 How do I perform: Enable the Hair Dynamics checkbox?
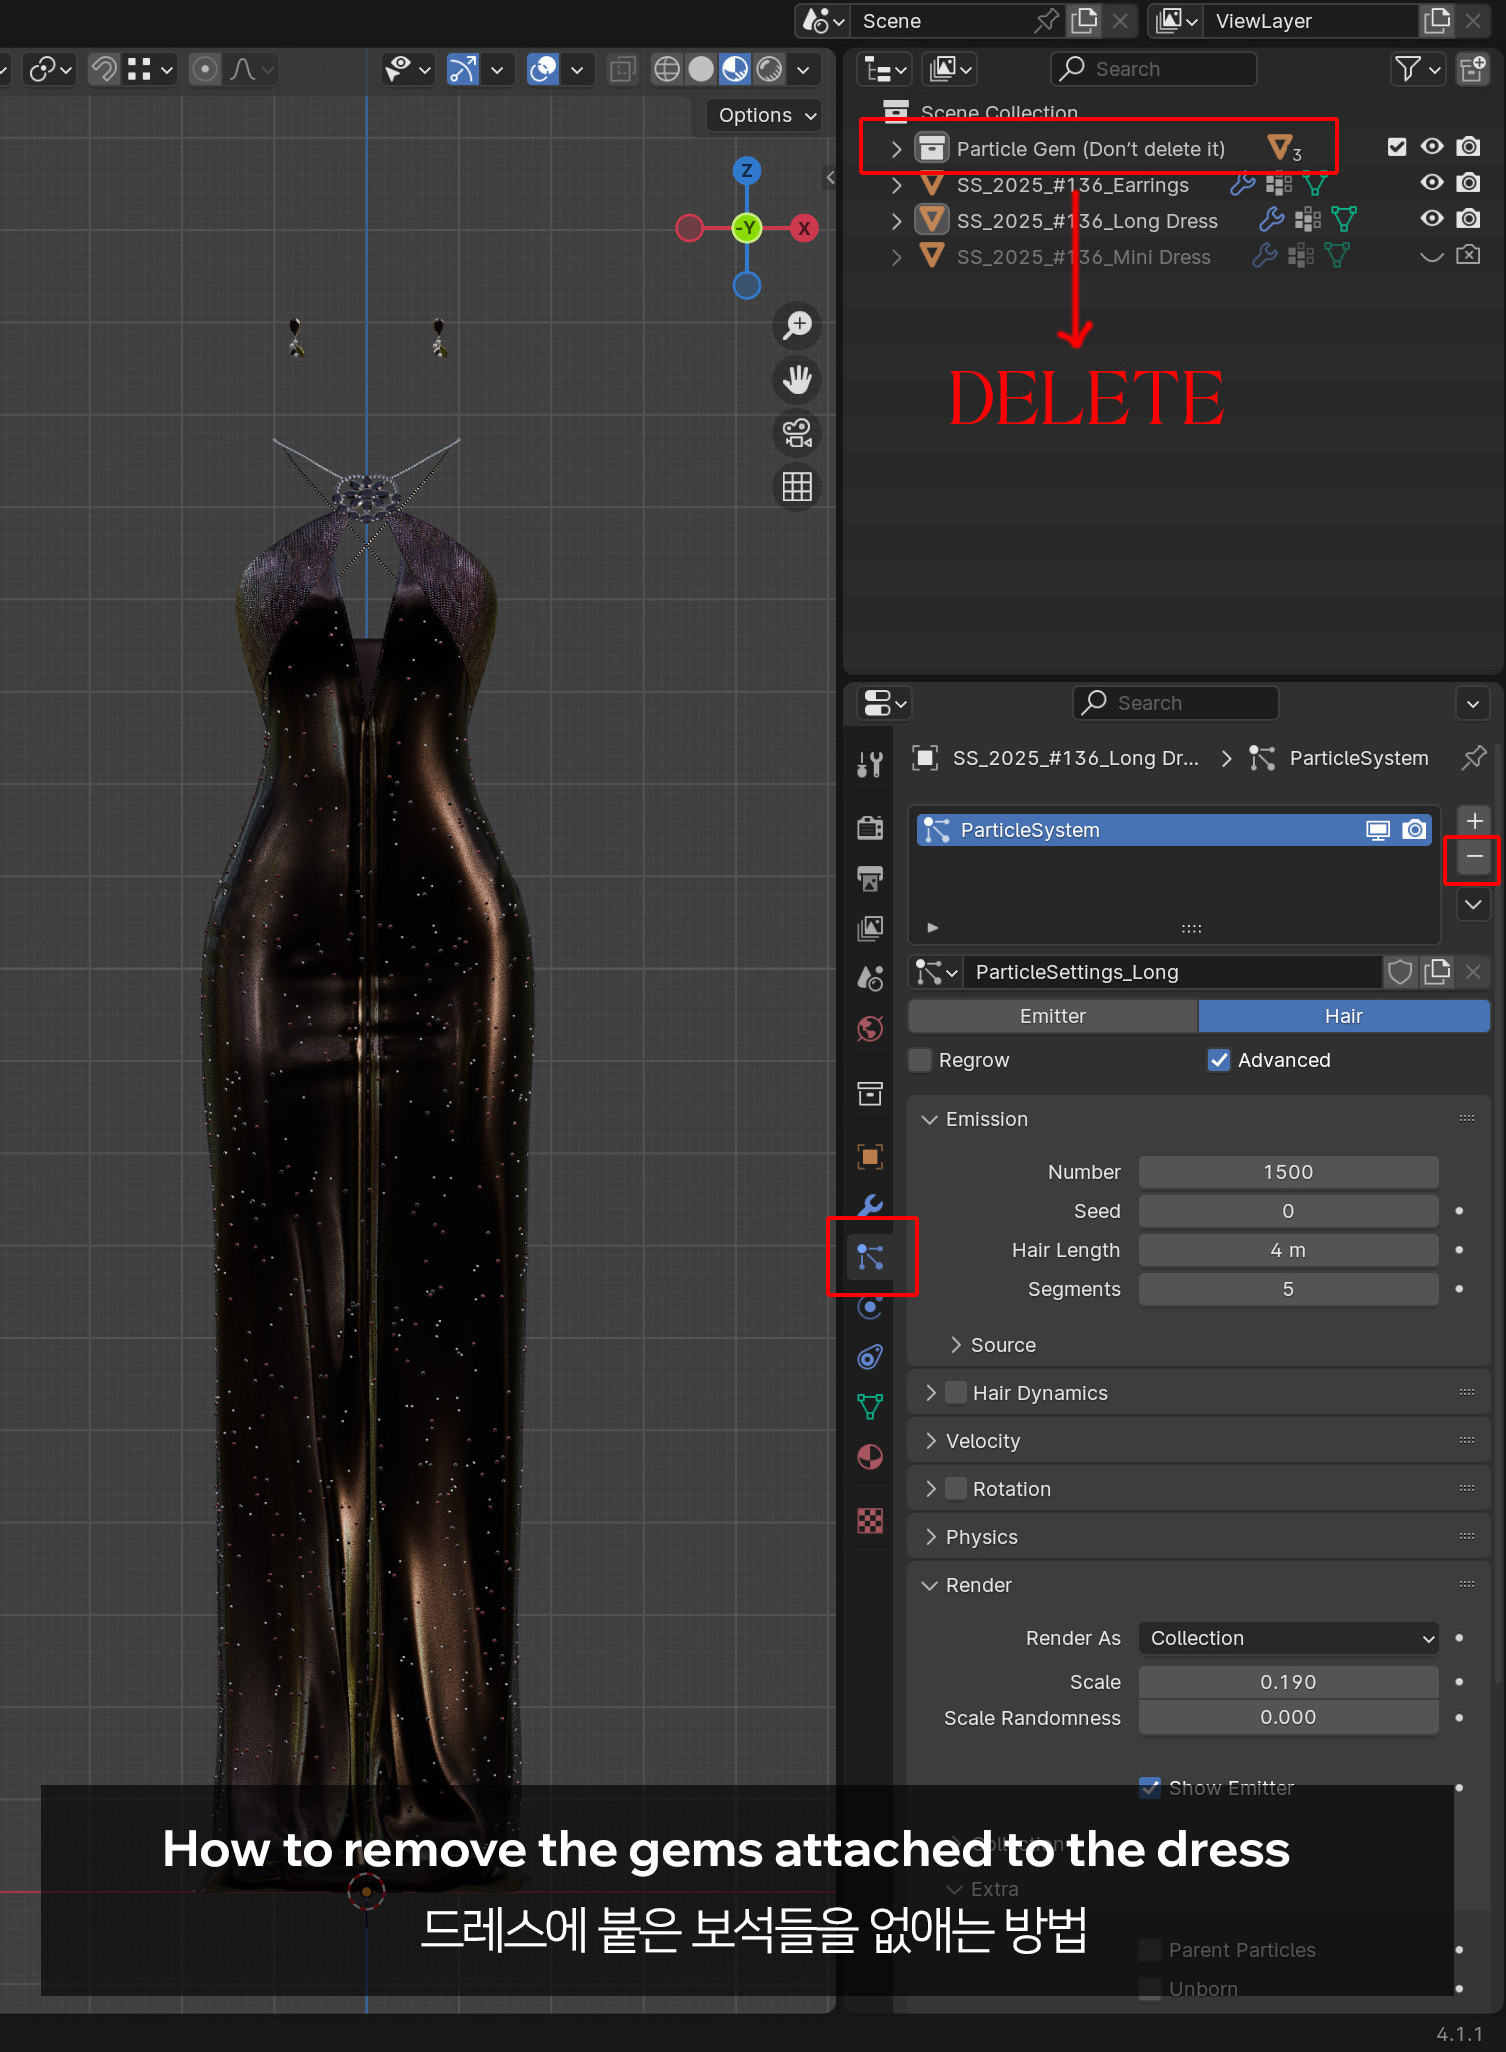956,1393
